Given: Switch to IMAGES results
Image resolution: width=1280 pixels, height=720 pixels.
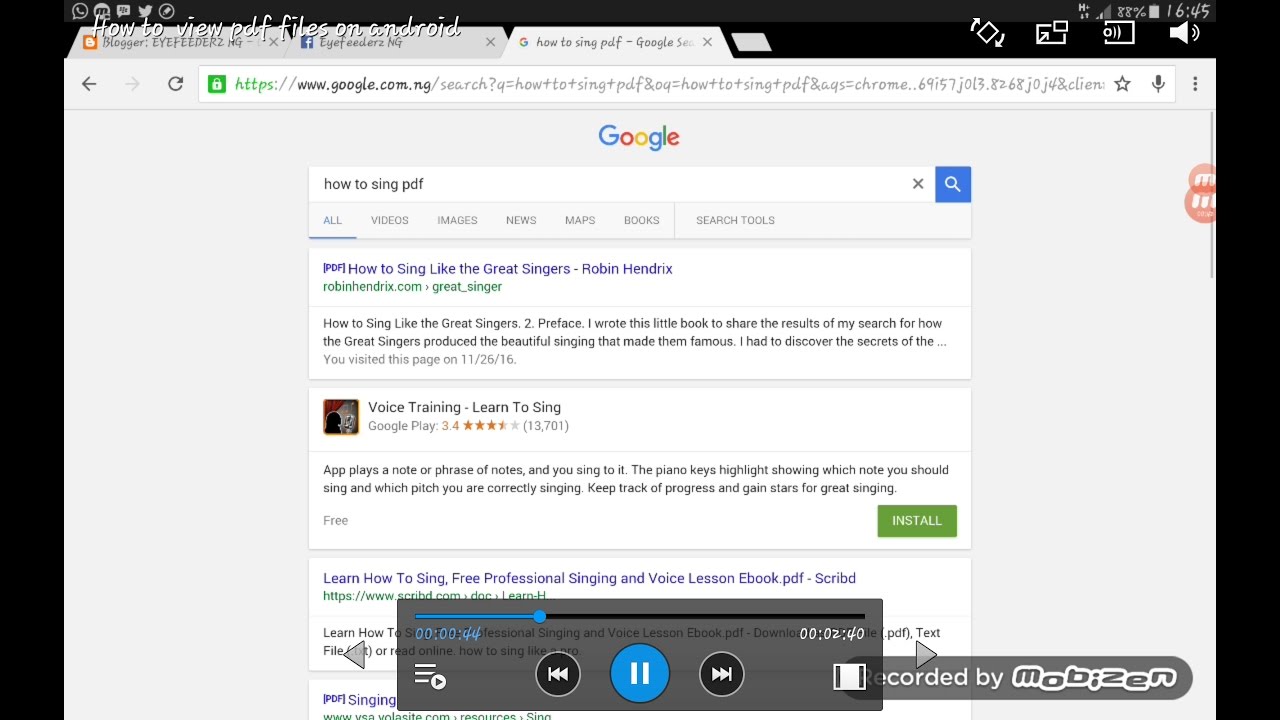Looking at the screenshot, I should point(457,220).
